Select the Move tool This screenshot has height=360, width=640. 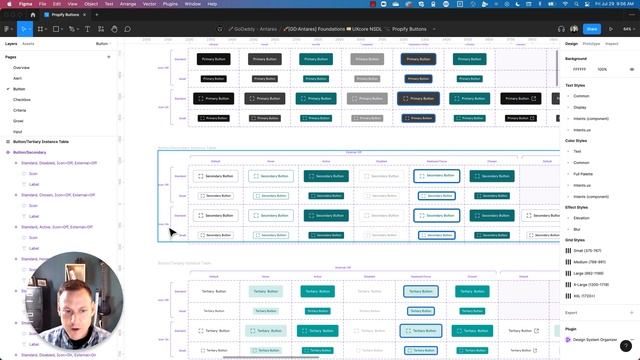(x=23, y=29)
